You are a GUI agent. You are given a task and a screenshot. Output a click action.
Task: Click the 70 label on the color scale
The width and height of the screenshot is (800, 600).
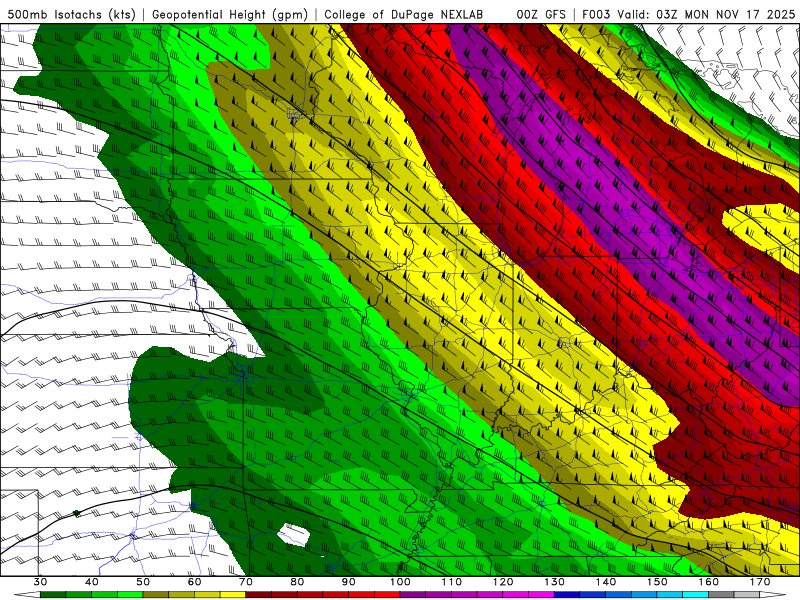pyautogui.click(x=246, y=582)
